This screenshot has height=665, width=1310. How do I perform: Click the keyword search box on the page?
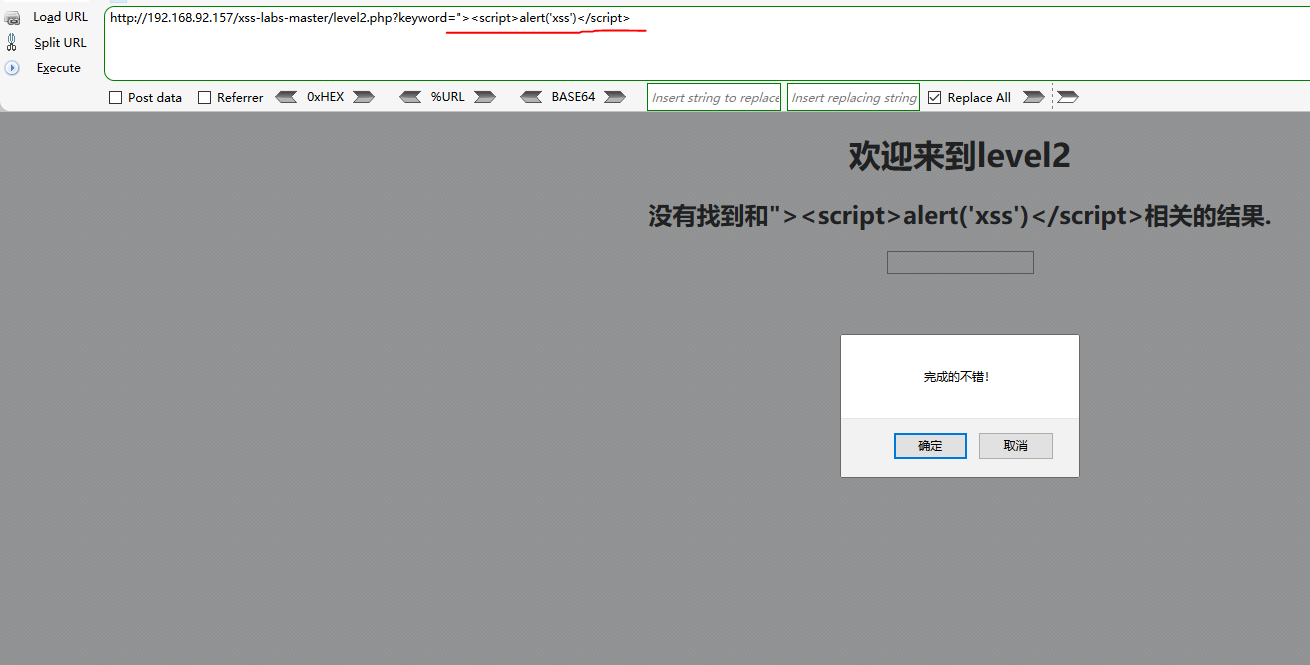click(x=960, y=262)
